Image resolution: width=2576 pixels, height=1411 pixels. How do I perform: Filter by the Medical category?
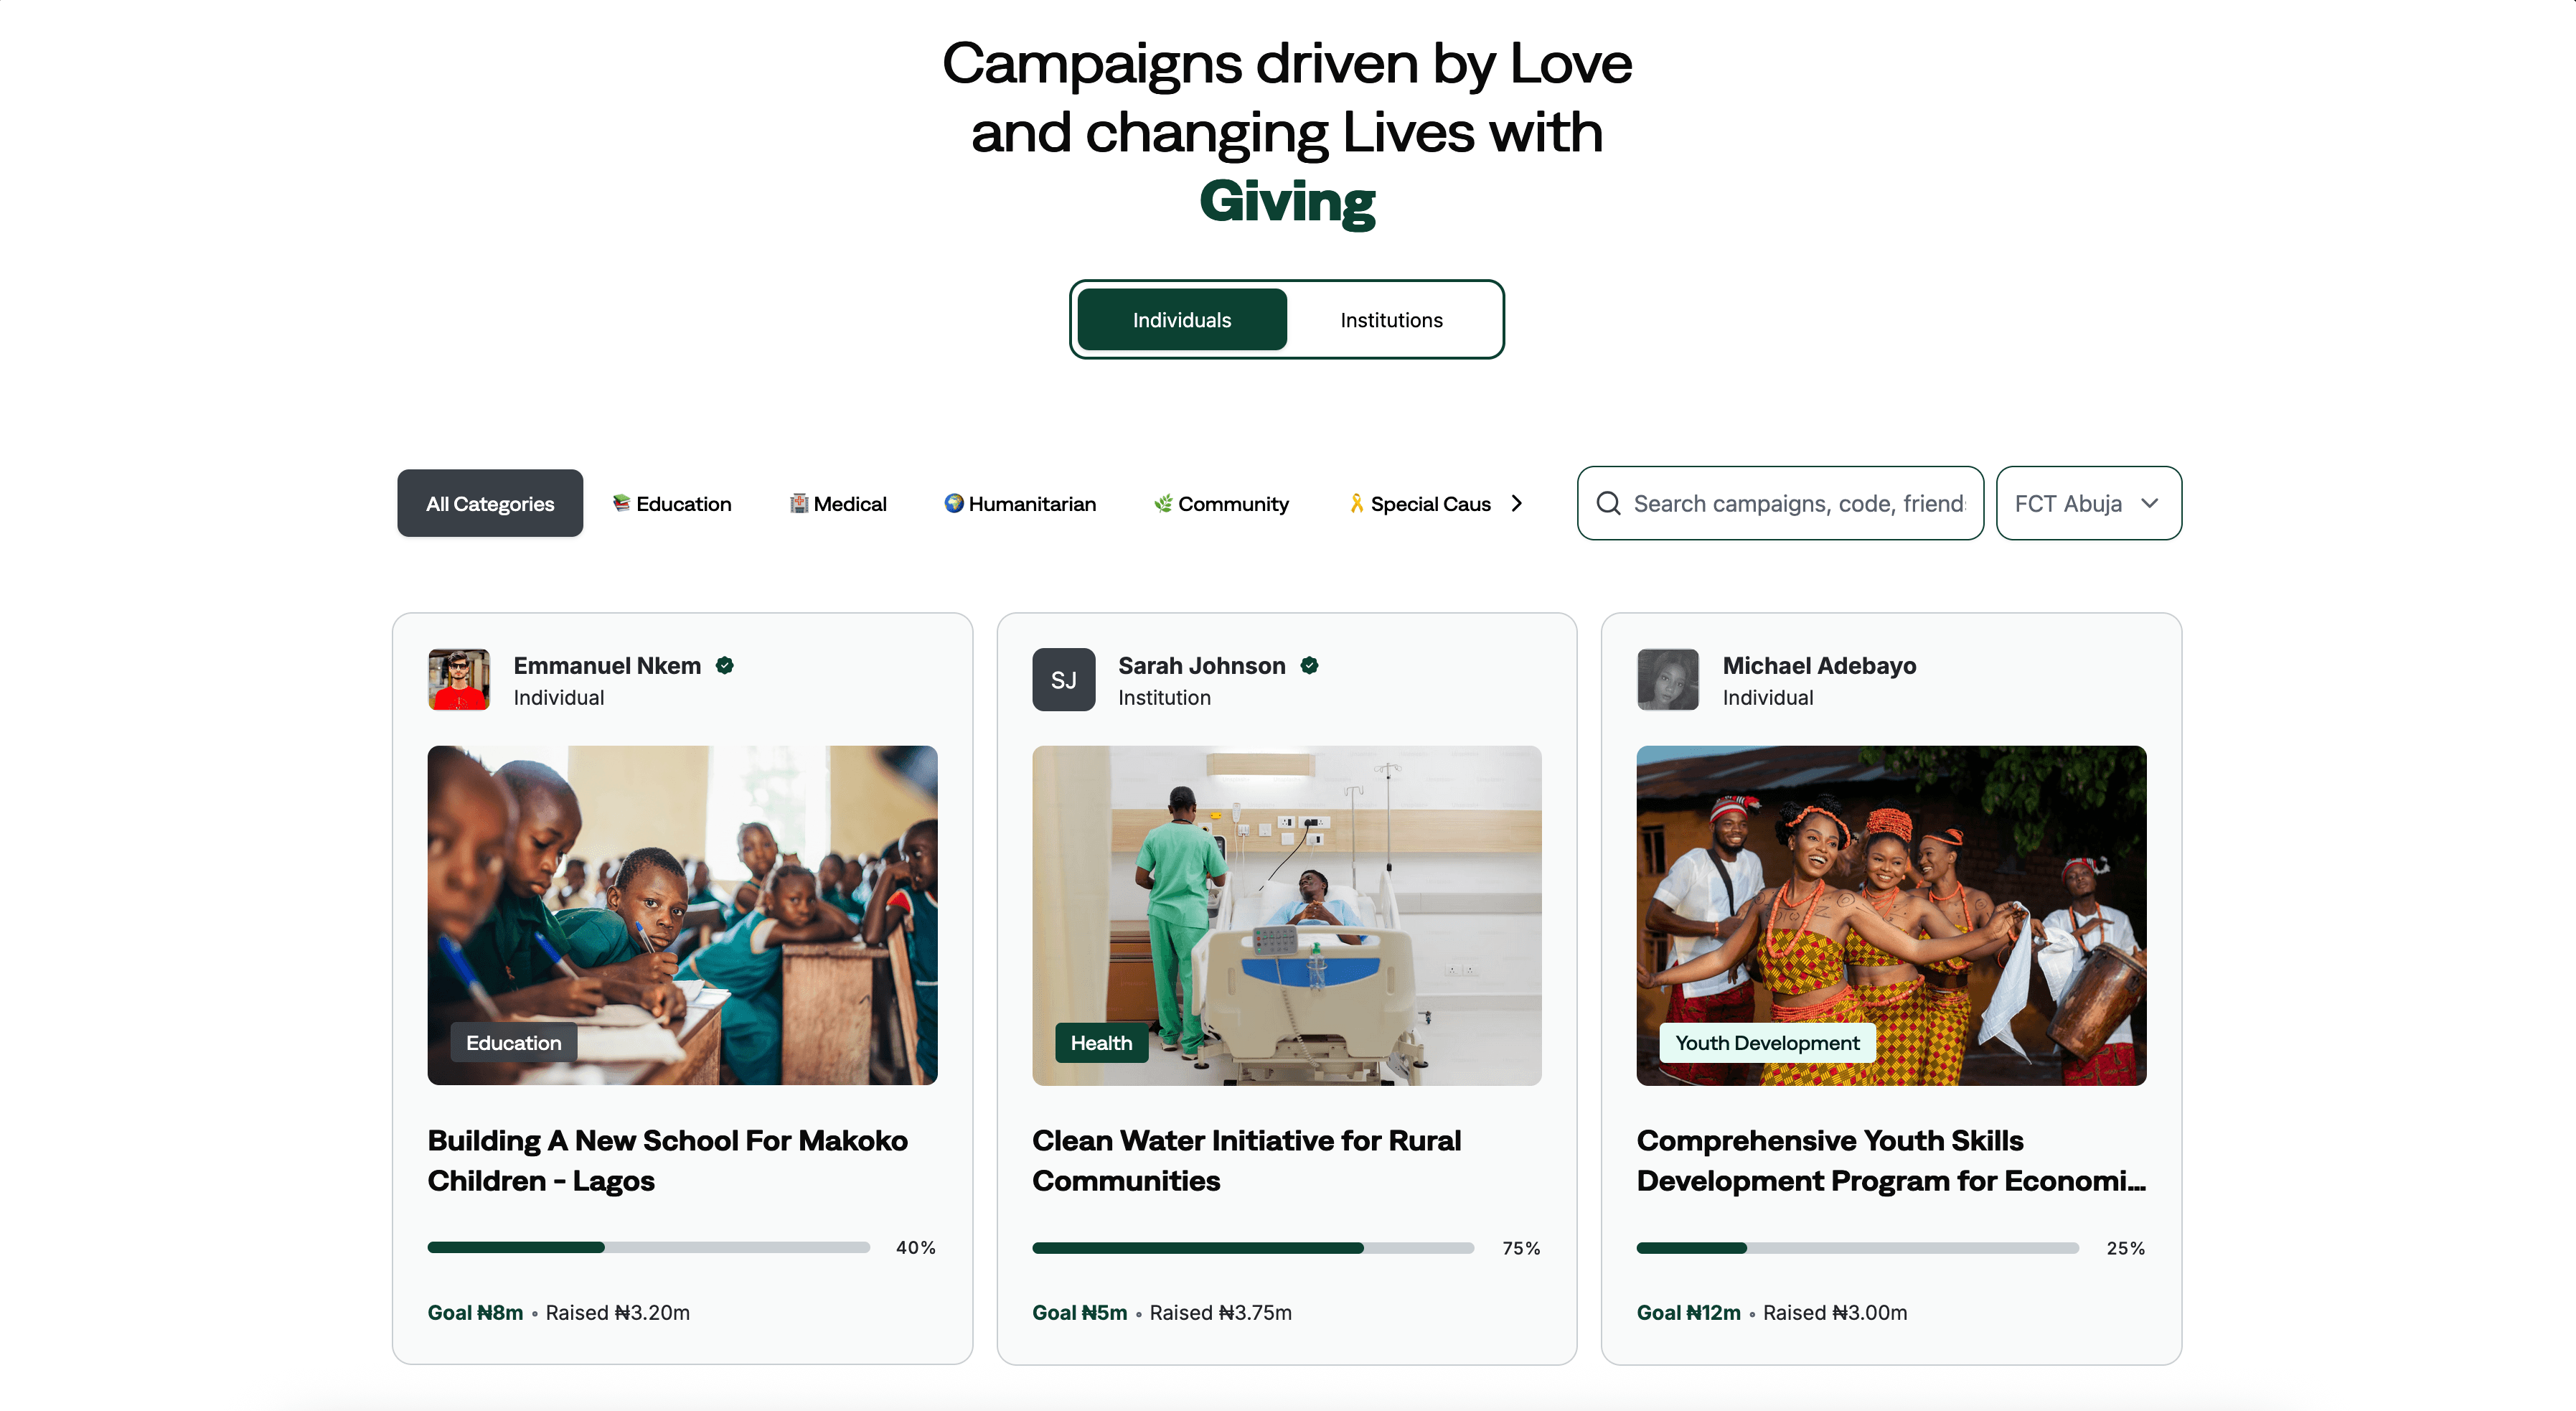click(838, 504)
